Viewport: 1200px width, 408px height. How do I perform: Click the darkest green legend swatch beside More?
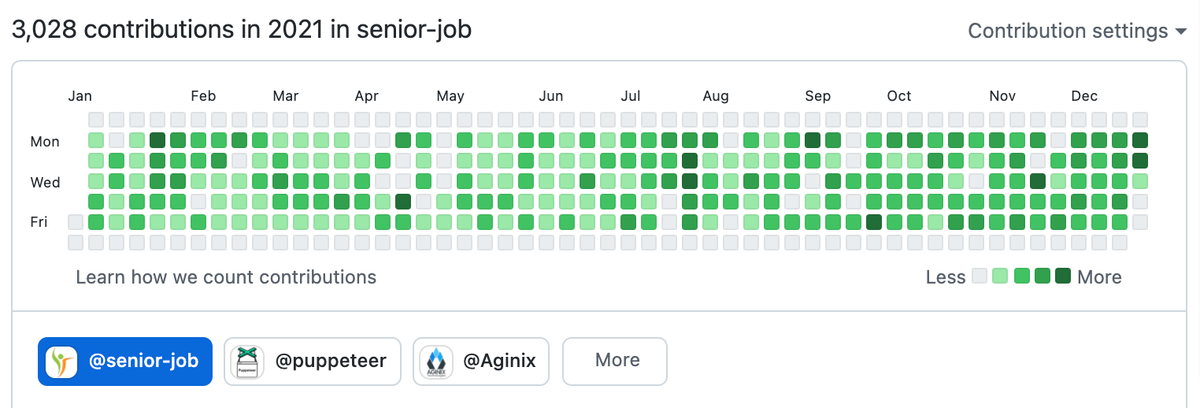pyautogui.click(x=1063, y=277)
